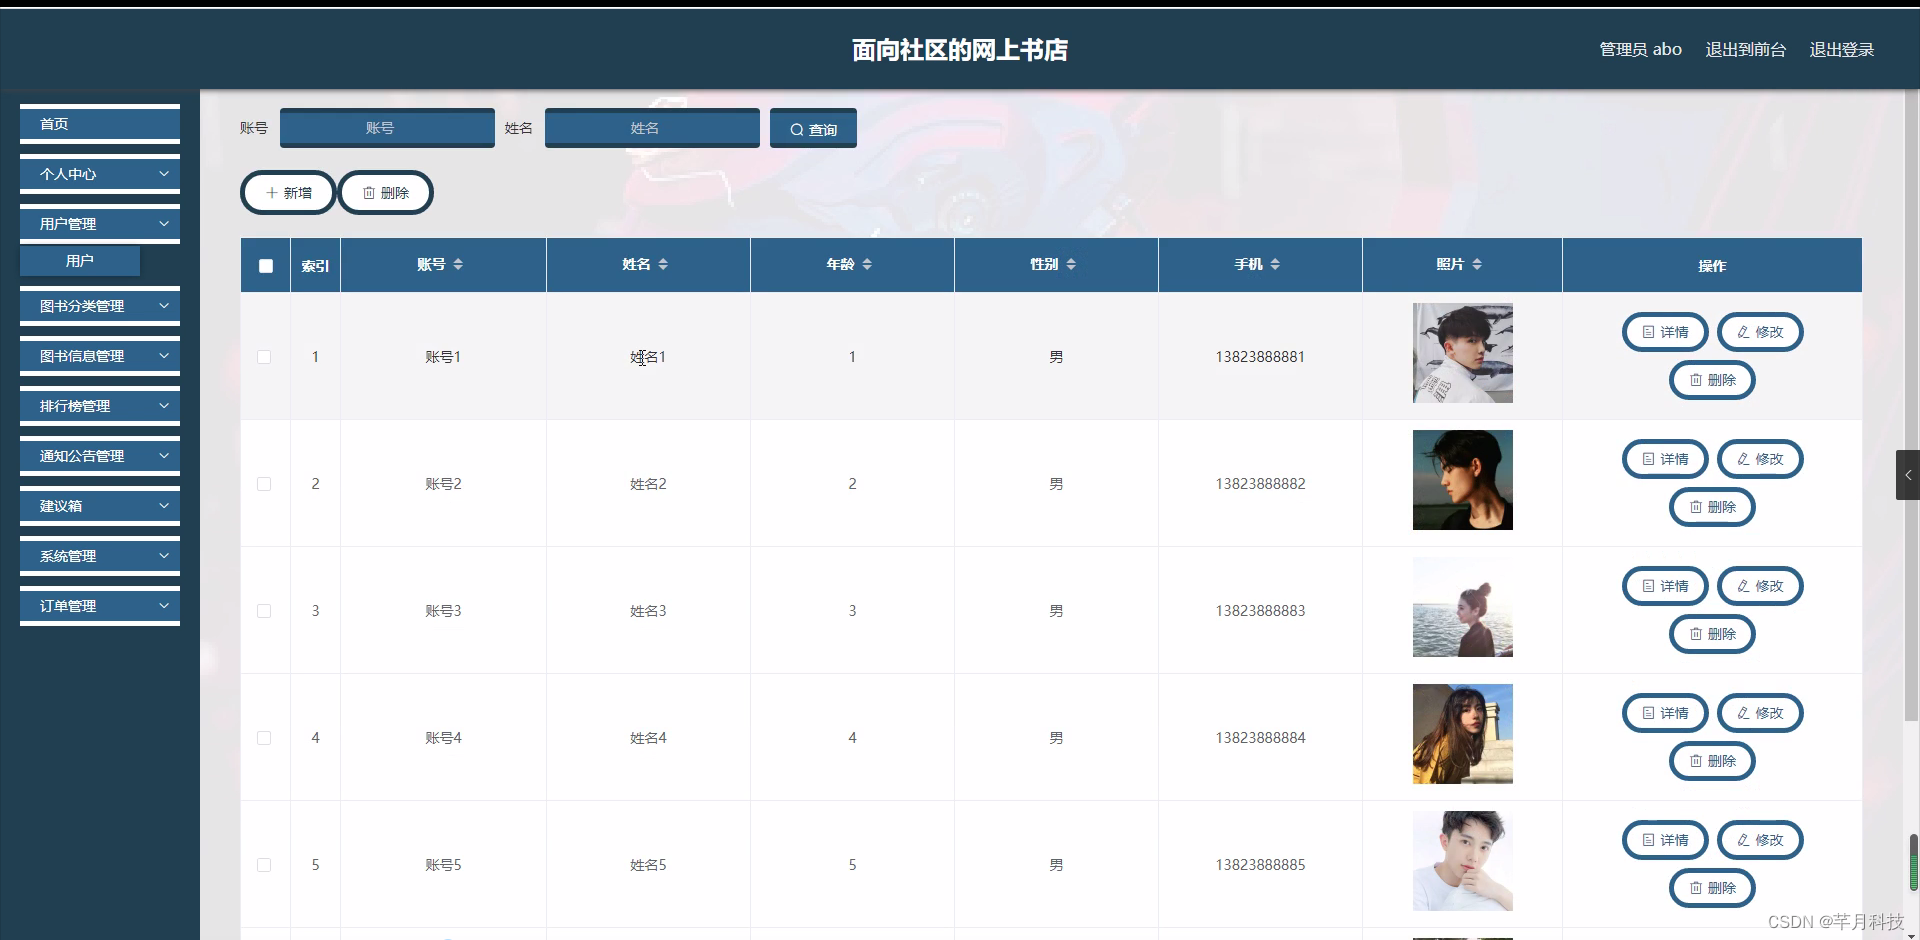
Task: Select the sort icon on 年龄 column header
Action: (868, 264)
